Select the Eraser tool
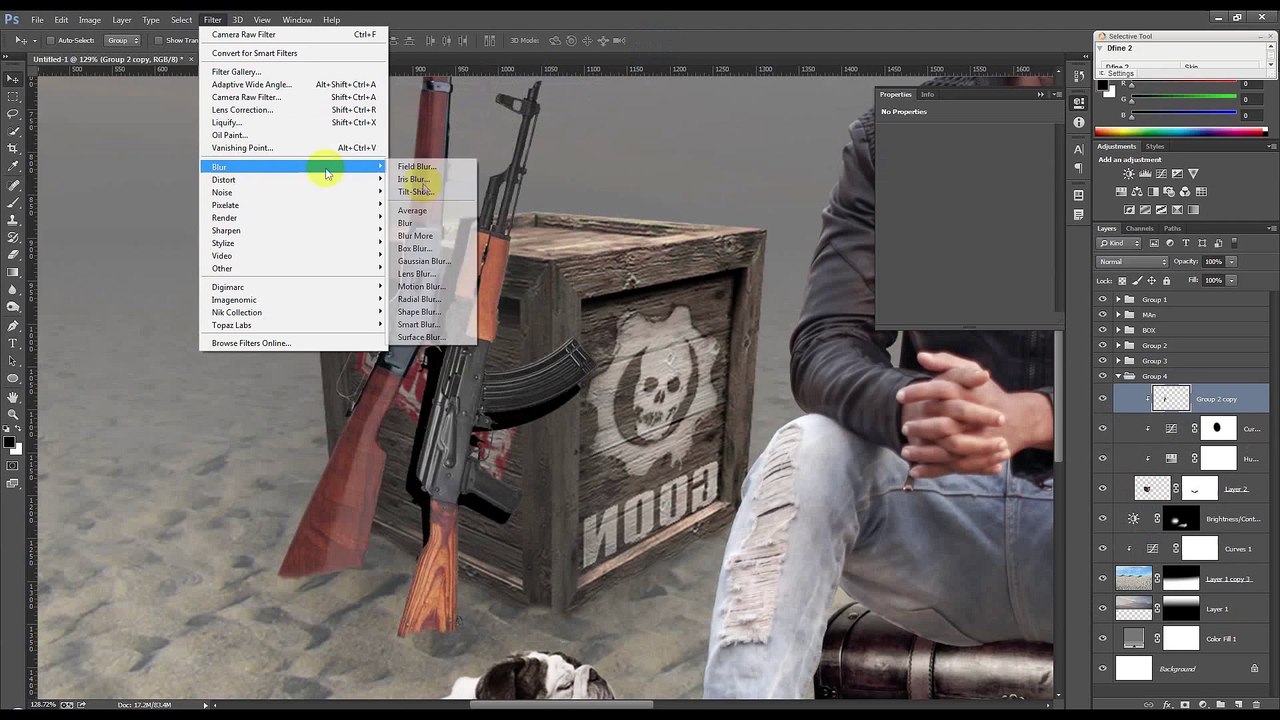The width and height of the screenshot is (1280, 720). coord(12,255)
